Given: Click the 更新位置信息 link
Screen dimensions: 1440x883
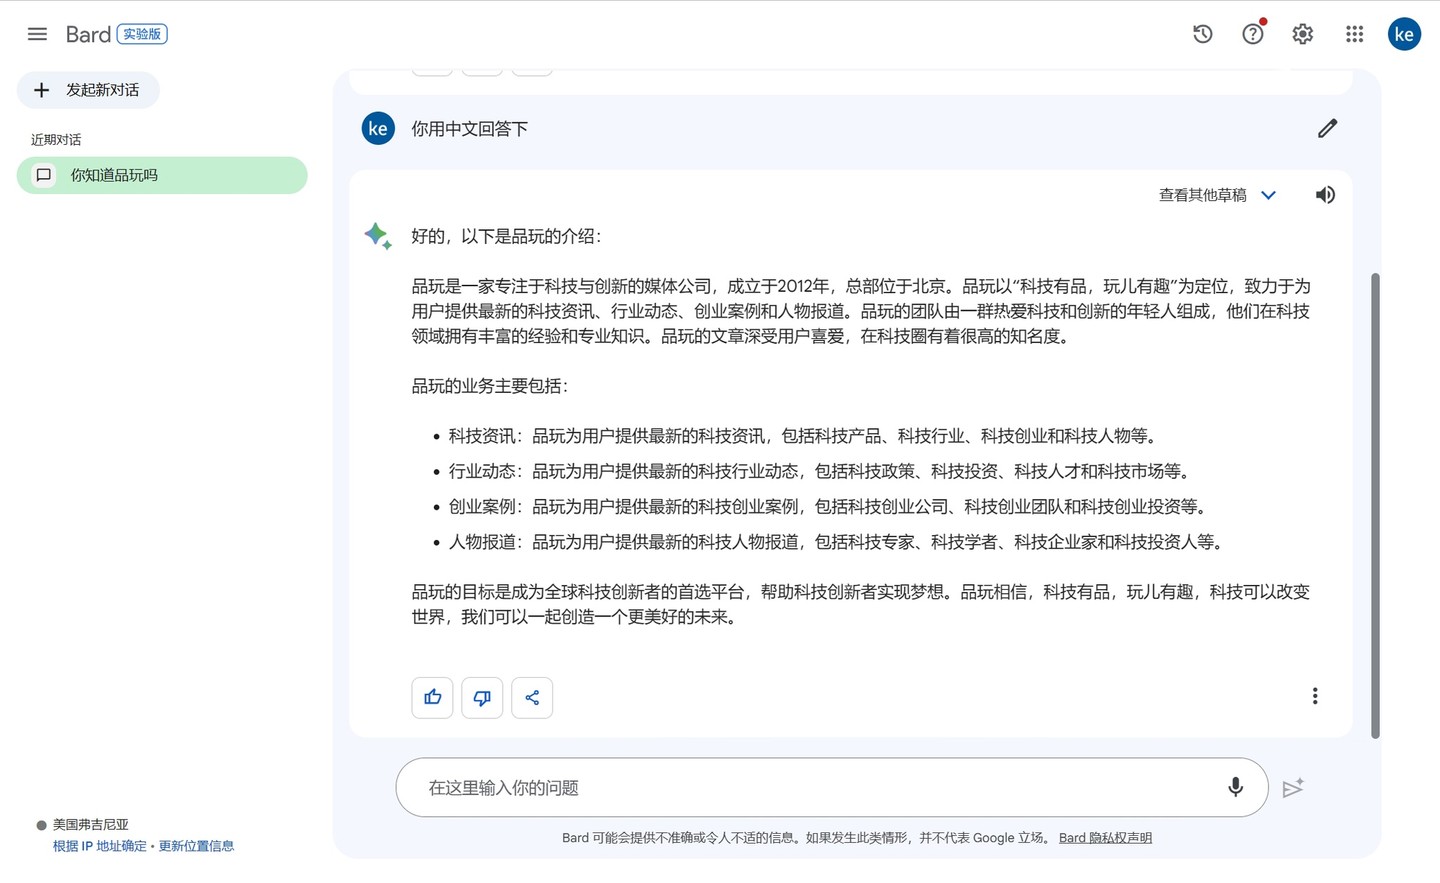Looking at the screenshot, I should pos(196,846).
